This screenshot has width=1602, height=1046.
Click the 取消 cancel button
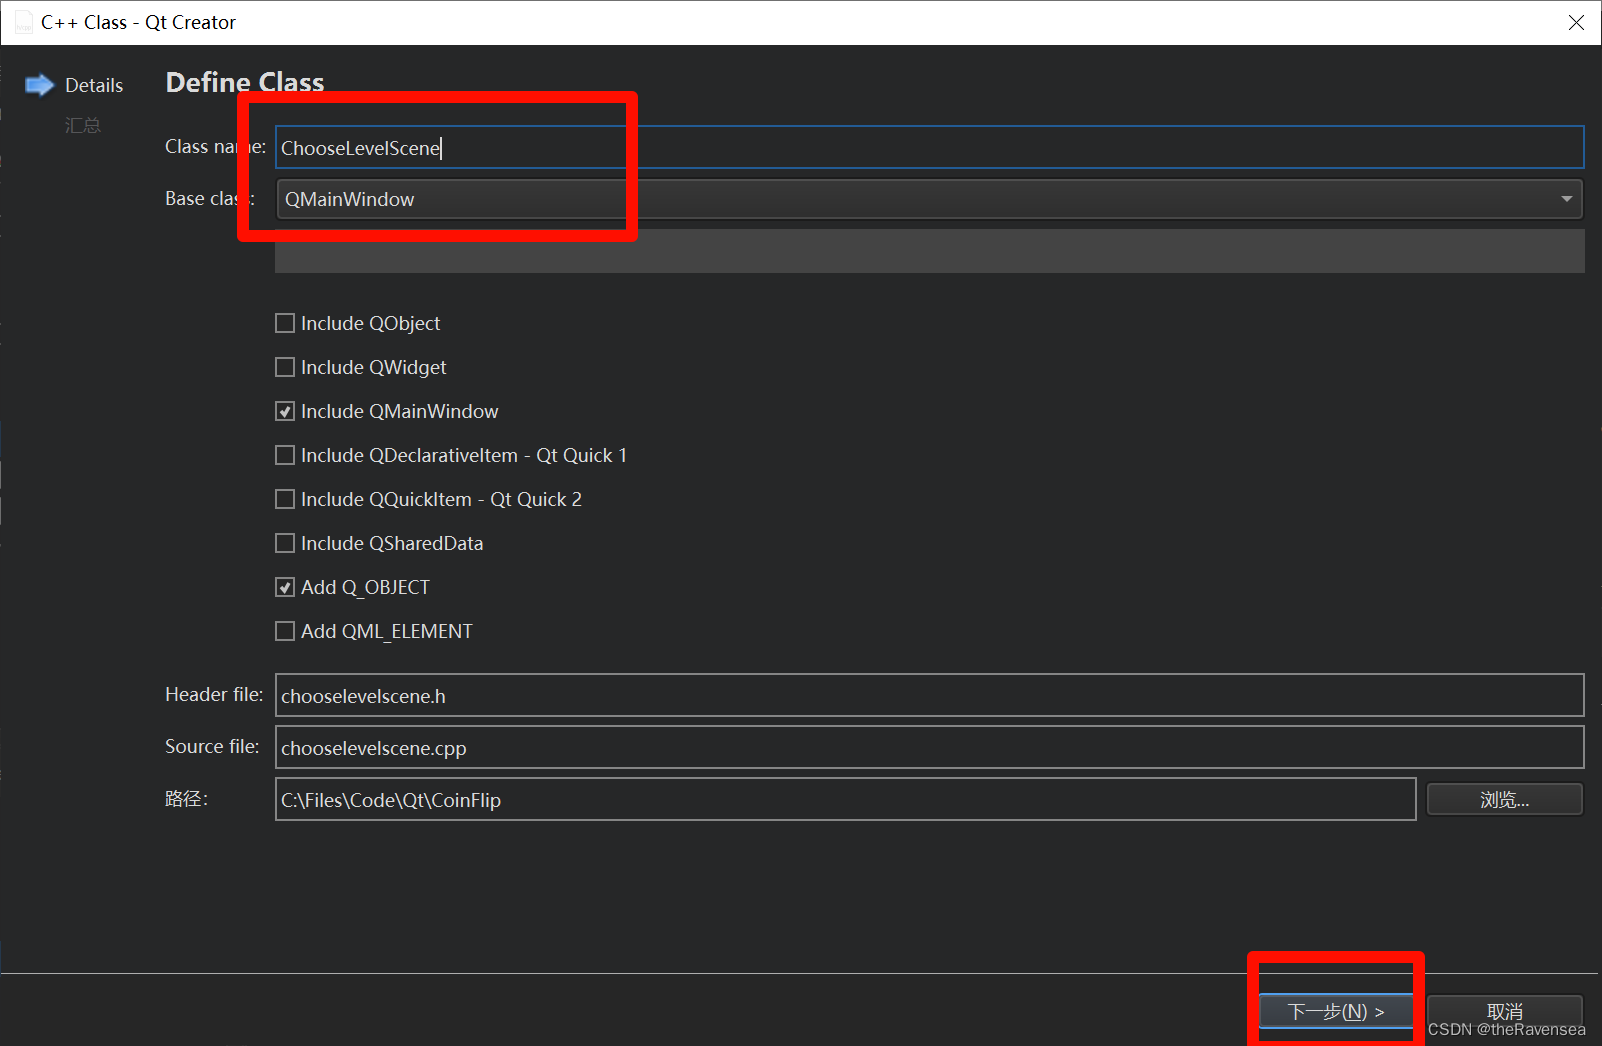[x=1504, y=1011]
